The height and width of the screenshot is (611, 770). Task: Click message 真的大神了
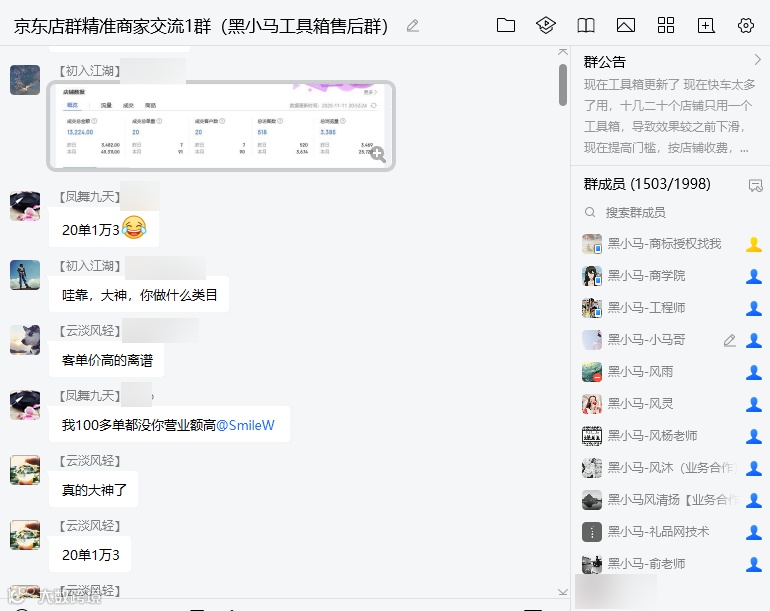pos(93,490)
